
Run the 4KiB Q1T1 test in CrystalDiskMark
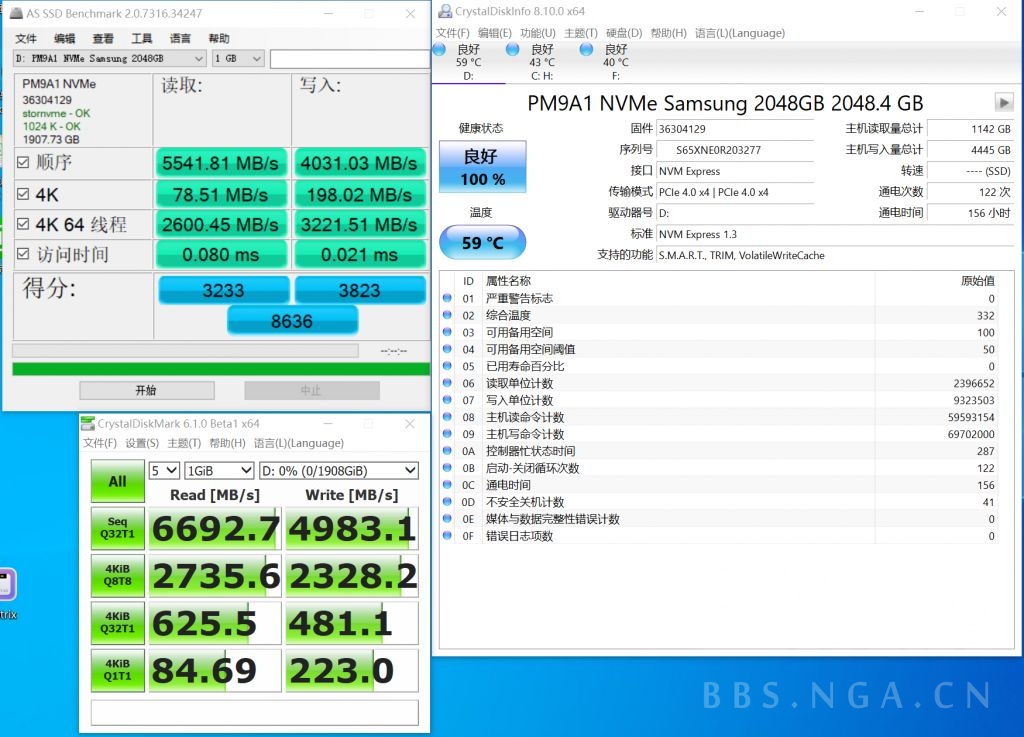coord(117,670)
